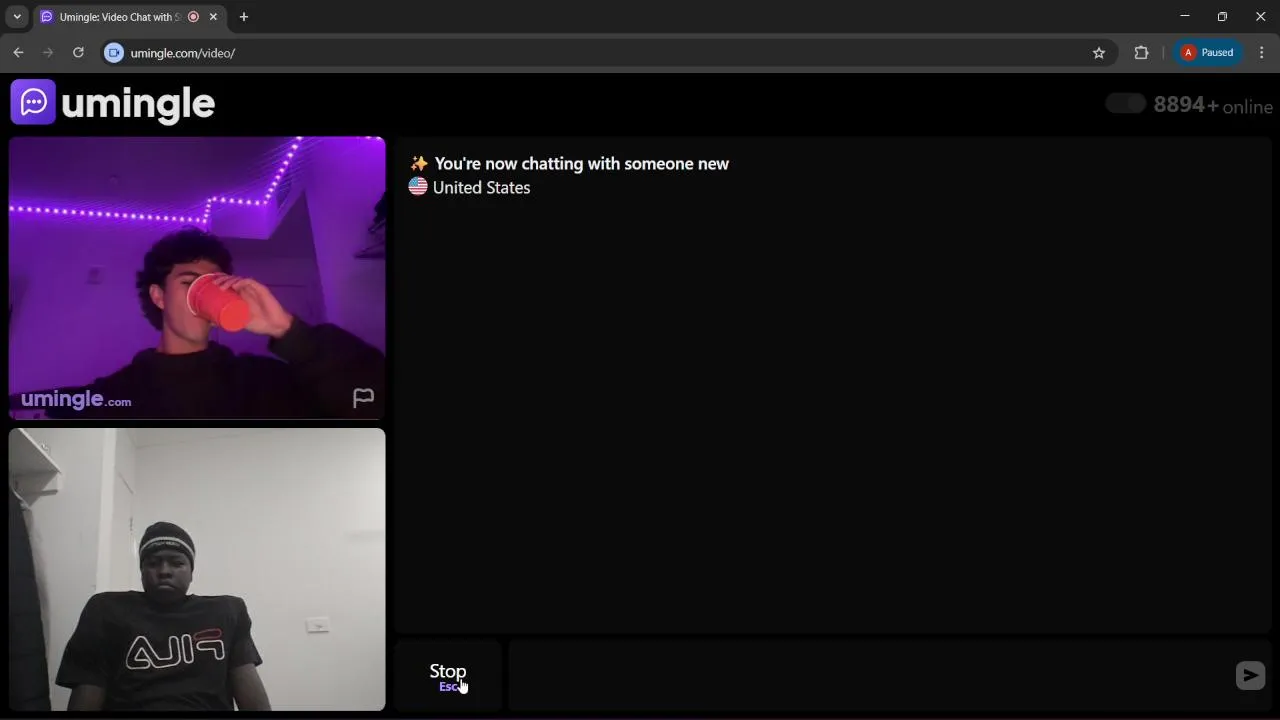Click the Umingle chat bubble logo icon
This screenshot has height=720, width=1280.
[33, 102]
